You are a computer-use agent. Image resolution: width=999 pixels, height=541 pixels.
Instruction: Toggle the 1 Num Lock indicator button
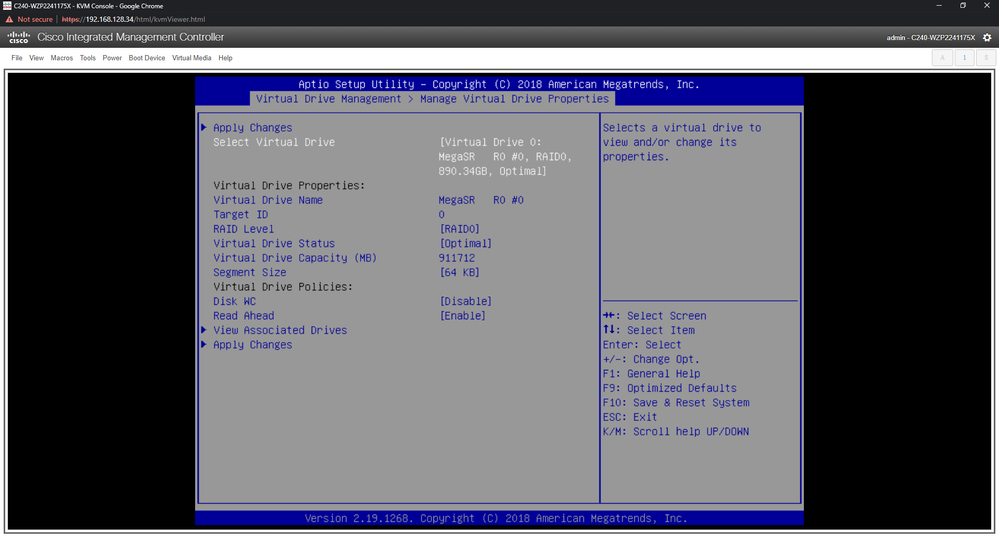964,57
